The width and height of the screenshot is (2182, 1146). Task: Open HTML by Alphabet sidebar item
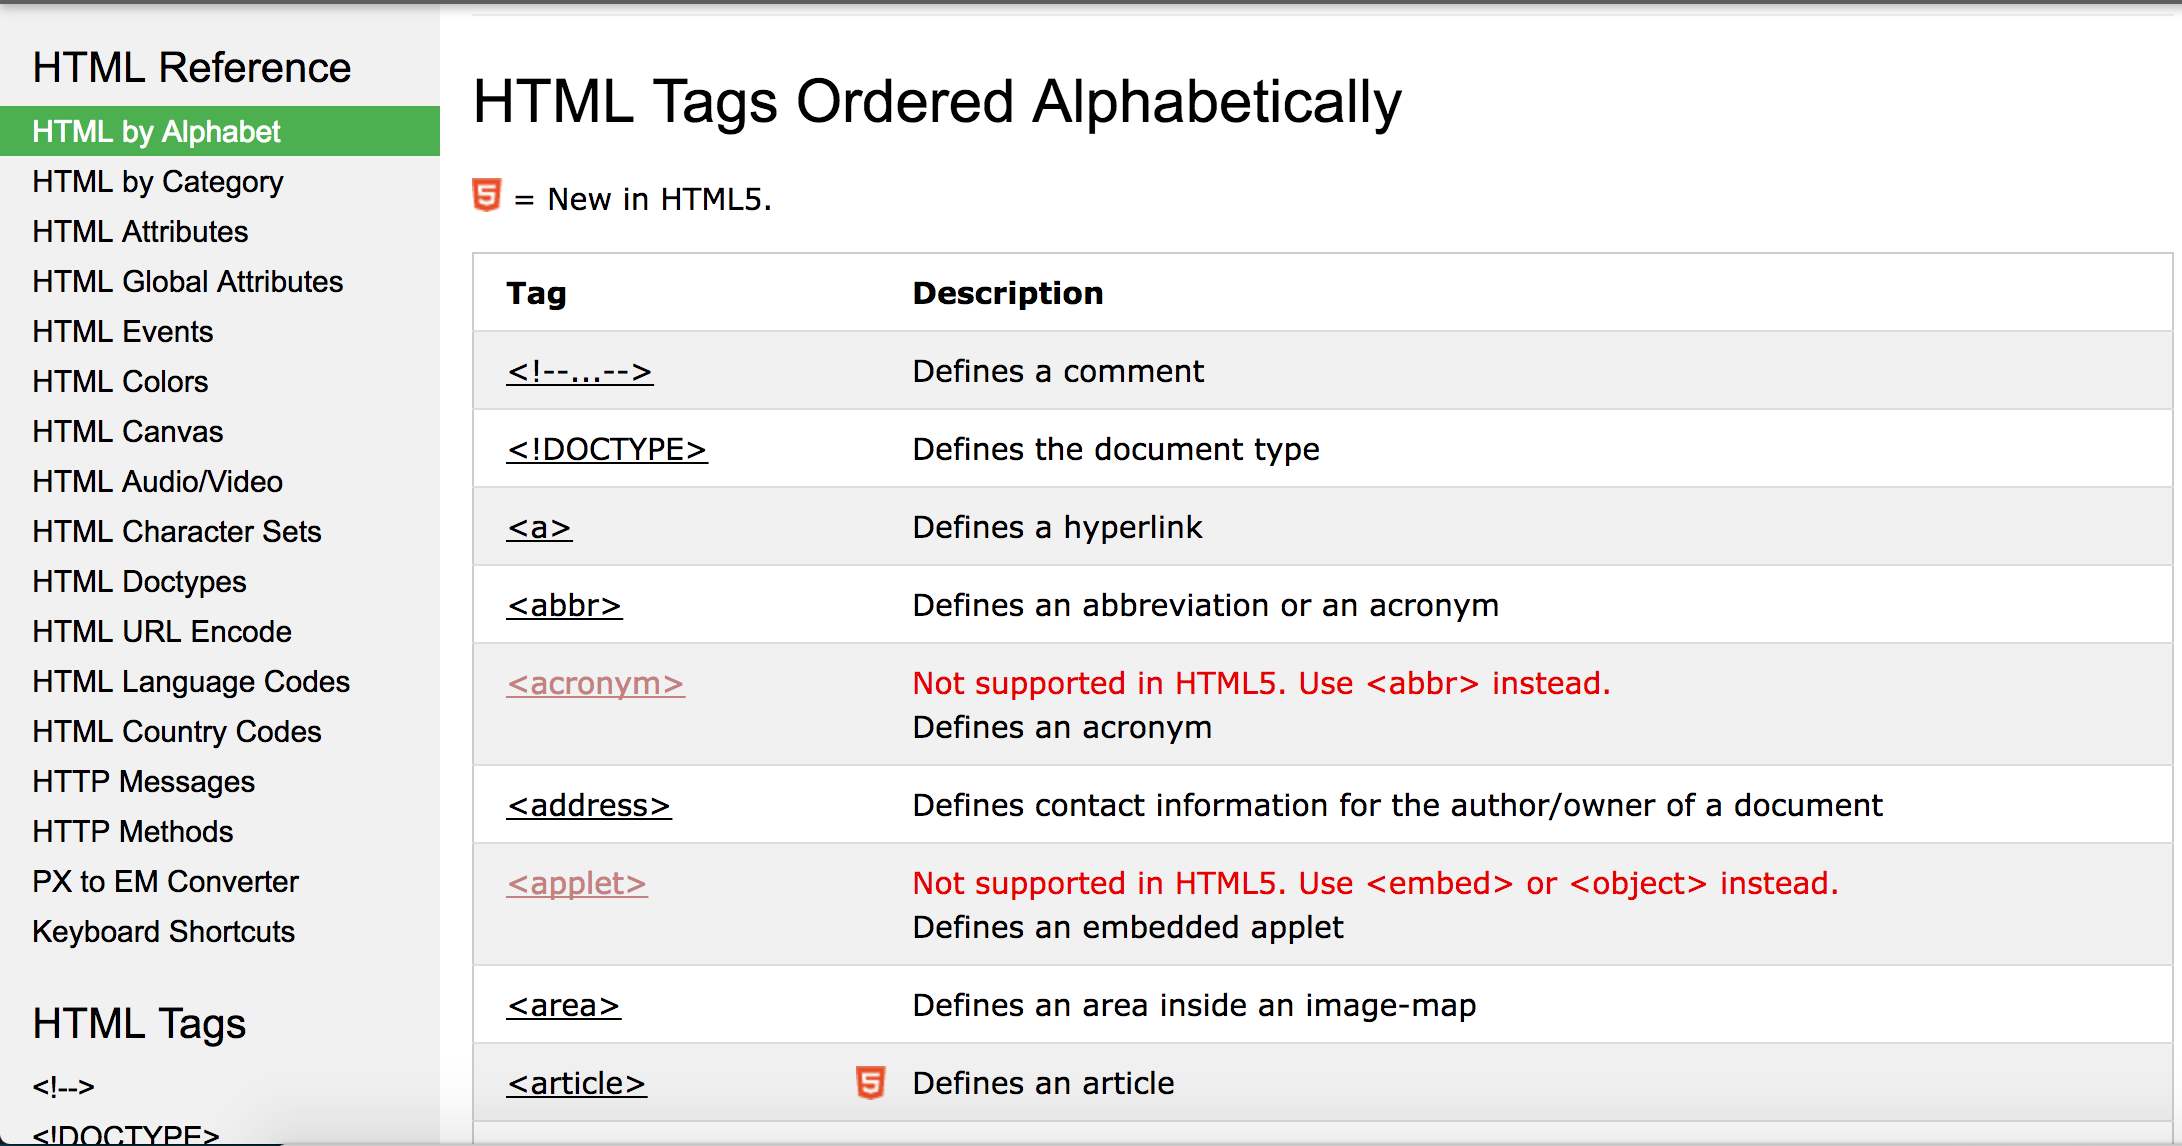pyautogui.click(x=157, y=132)
